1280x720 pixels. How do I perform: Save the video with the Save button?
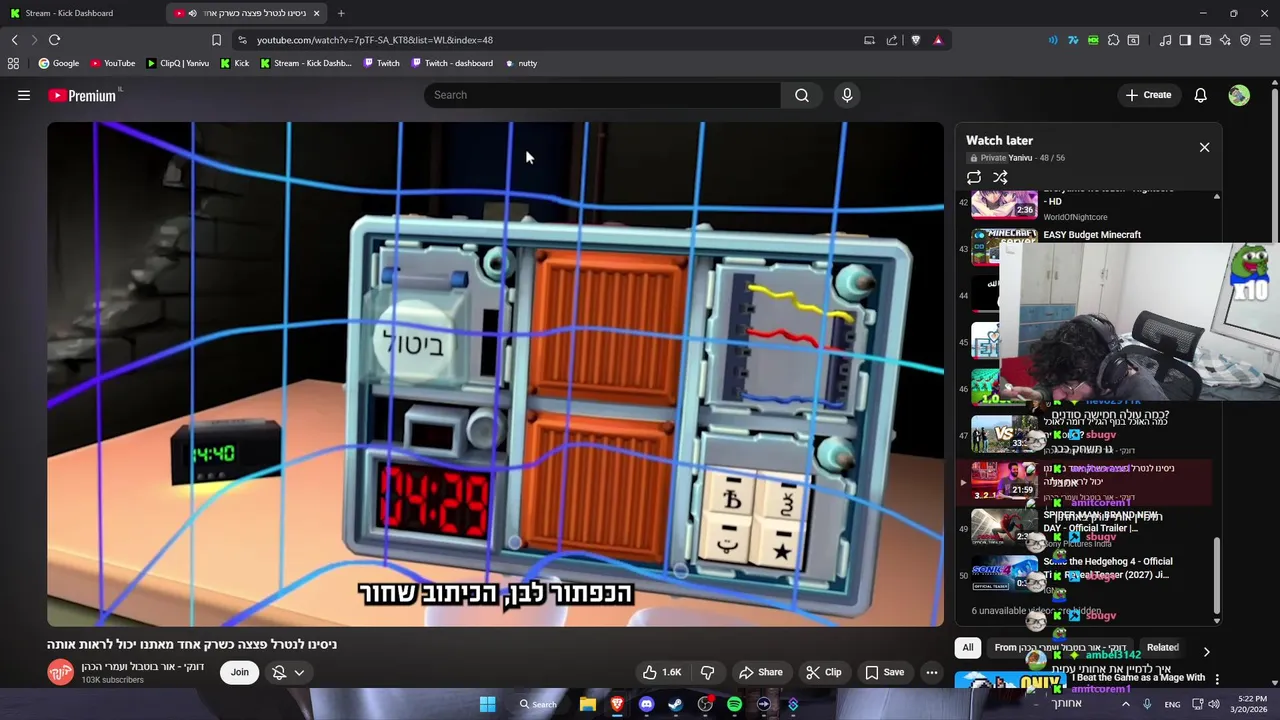tap(884, 672)
